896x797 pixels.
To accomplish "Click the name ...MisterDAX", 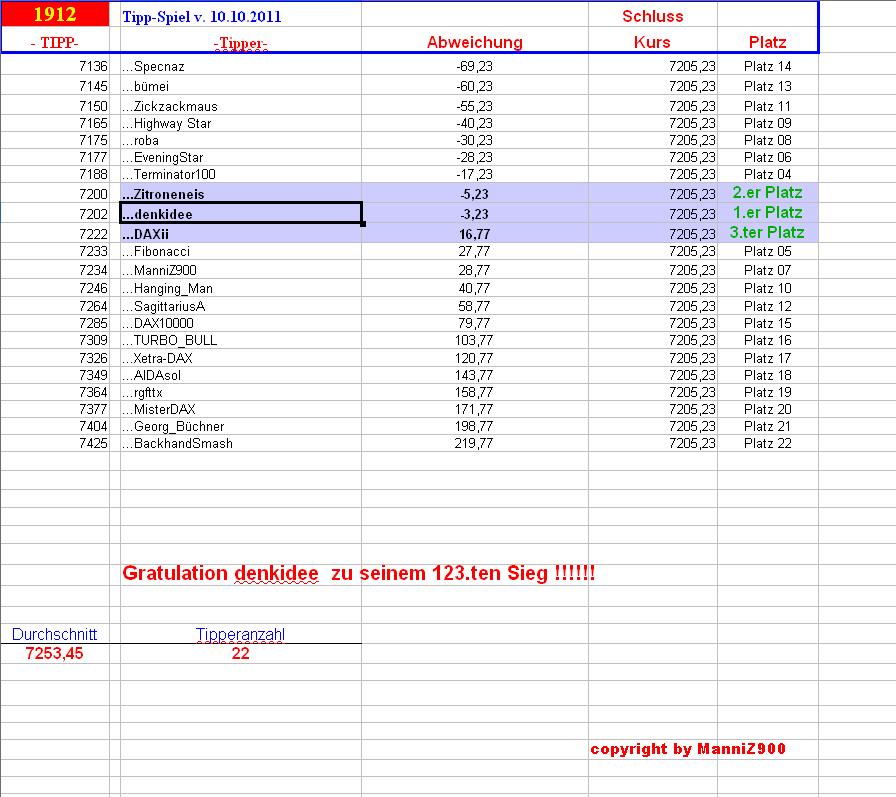I will [x=159, y=410].
